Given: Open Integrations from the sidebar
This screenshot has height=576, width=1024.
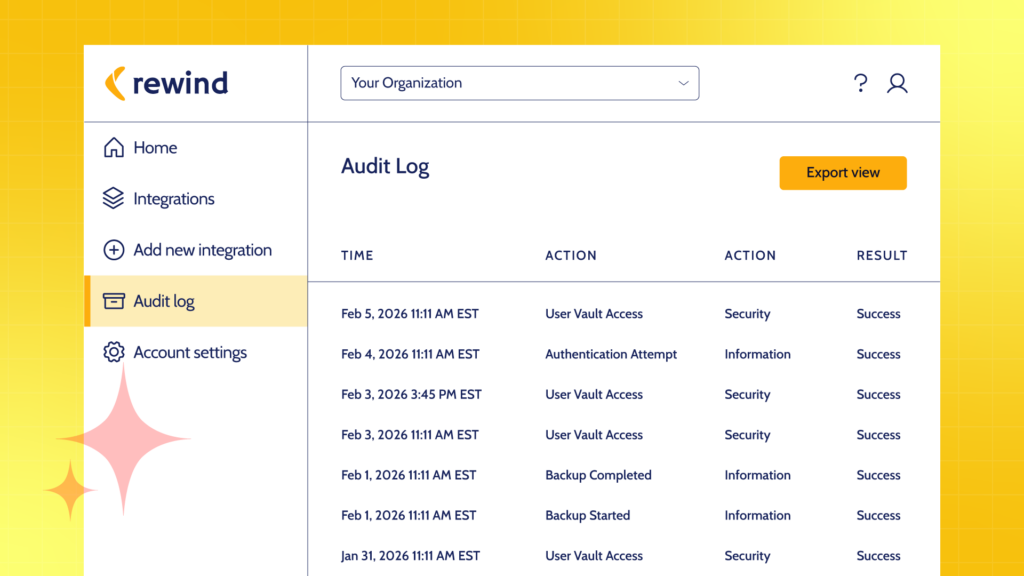Looking at the screenshot, I should tap(174, 199).
